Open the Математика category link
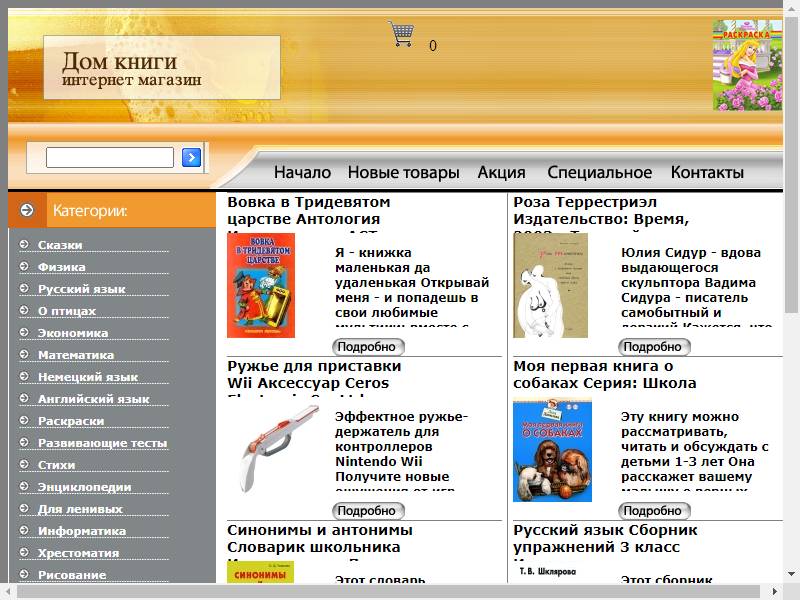 (x=76, y=355)
